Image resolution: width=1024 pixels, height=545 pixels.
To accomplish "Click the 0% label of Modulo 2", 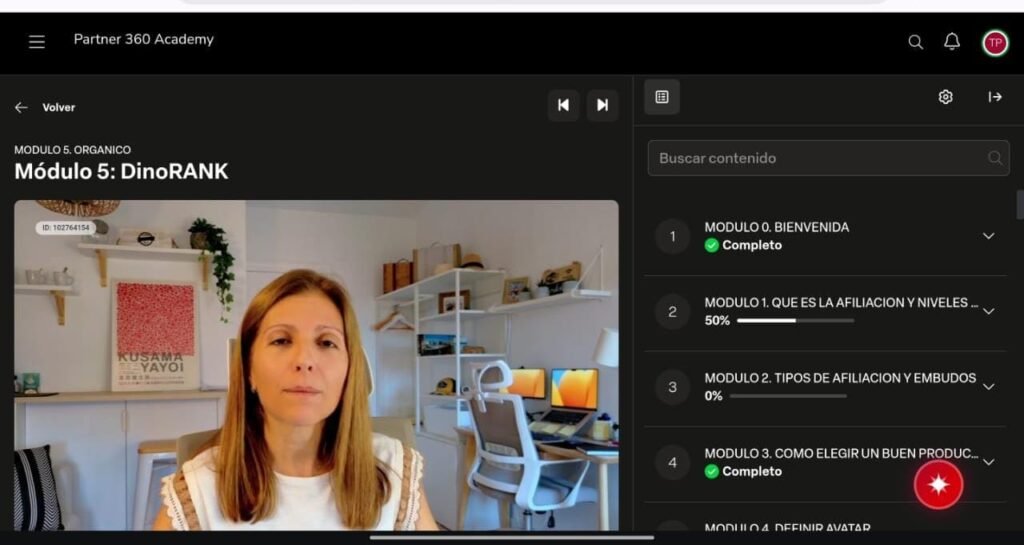I will click(713, 396).
